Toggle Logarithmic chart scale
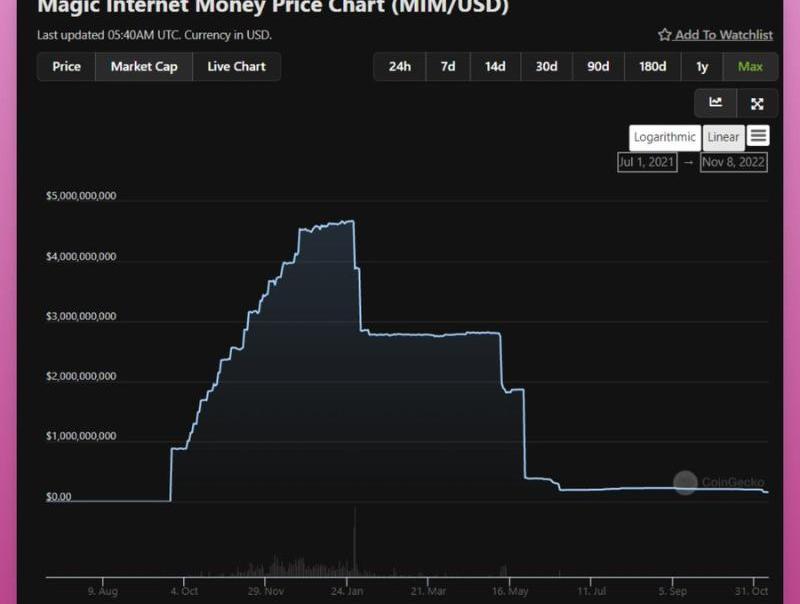800x604 pixels. click(x=665, y=137)
